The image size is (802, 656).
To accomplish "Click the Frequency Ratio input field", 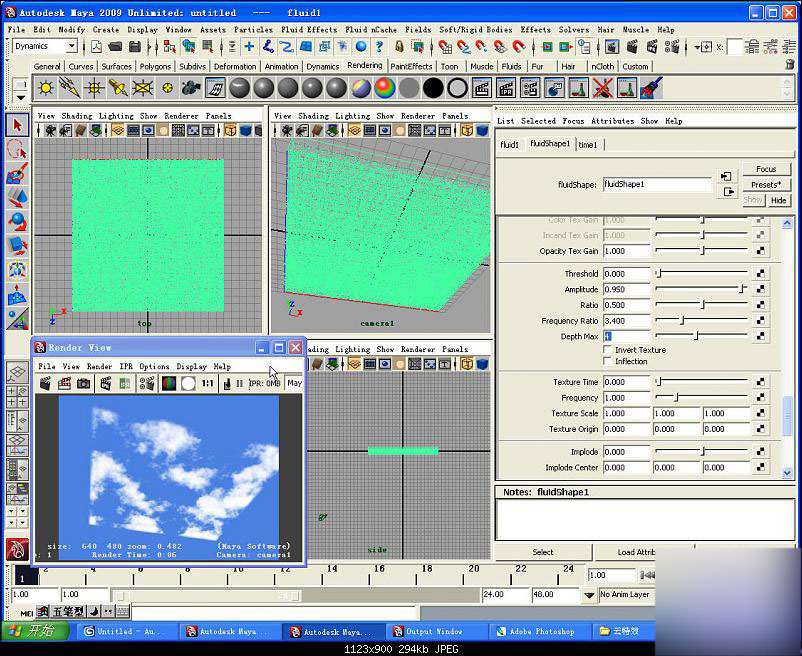I will [627, 321].
